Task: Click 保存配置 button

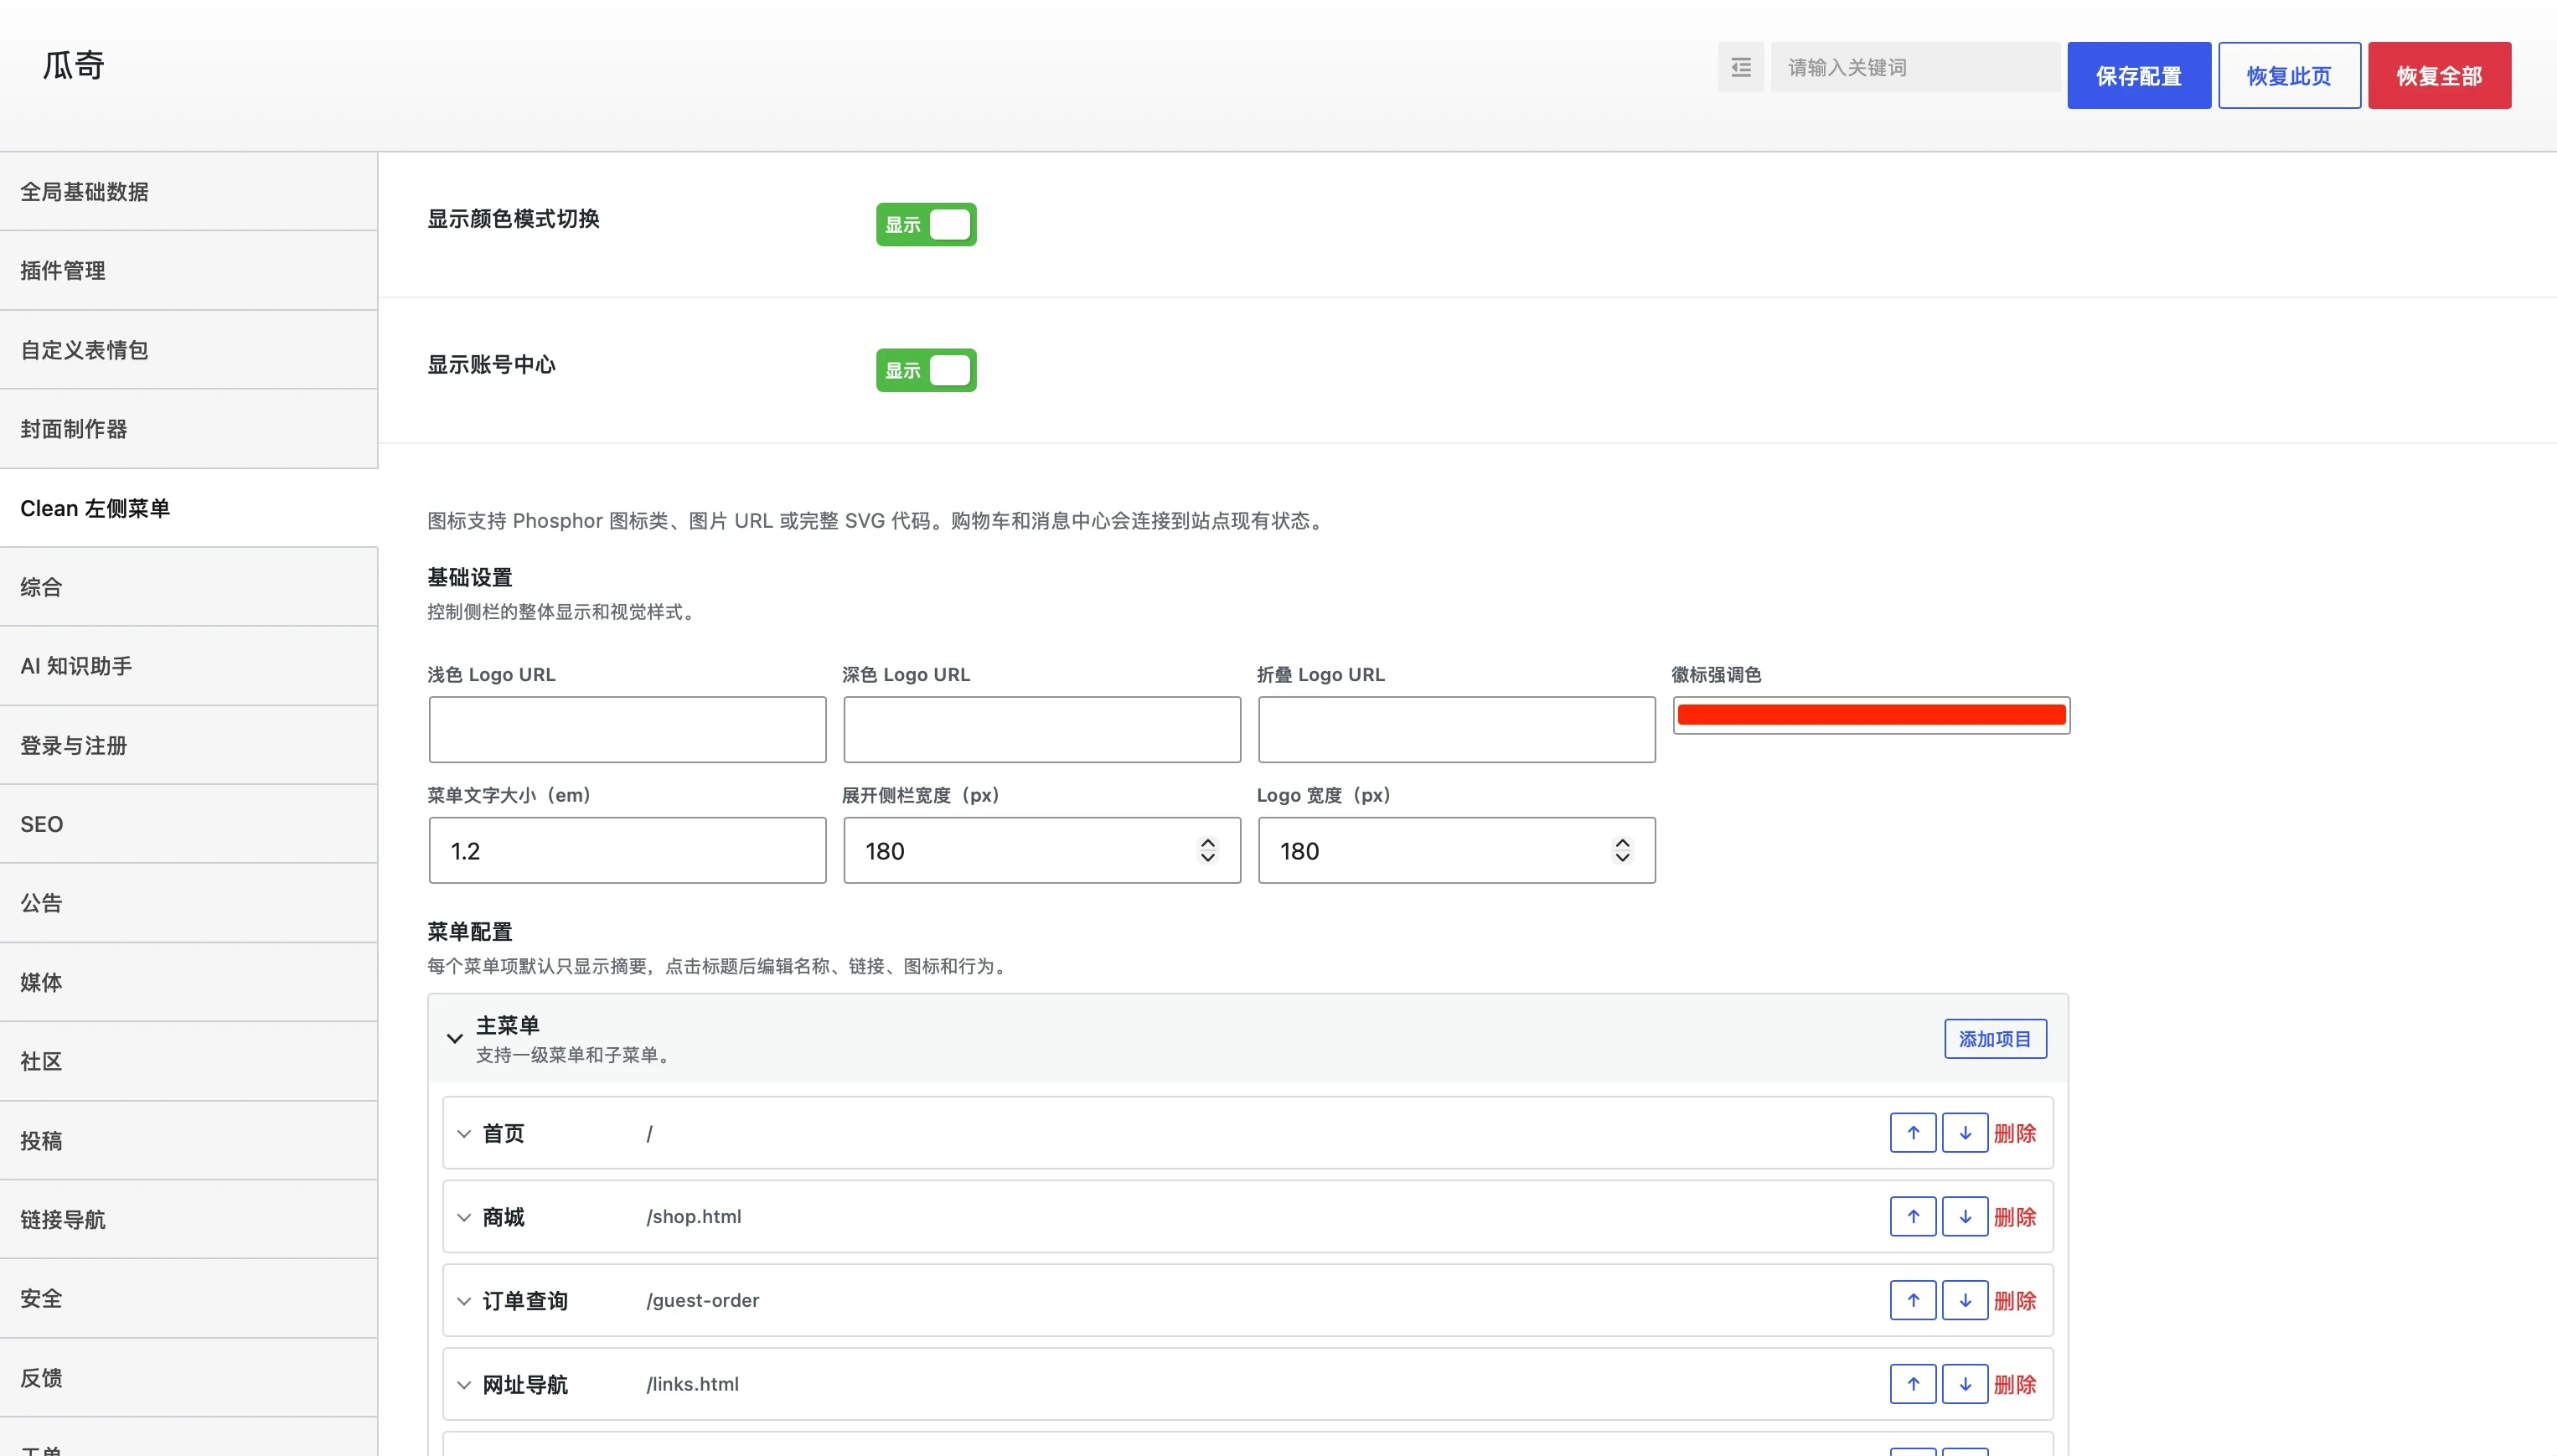Action: (2138, 76)
